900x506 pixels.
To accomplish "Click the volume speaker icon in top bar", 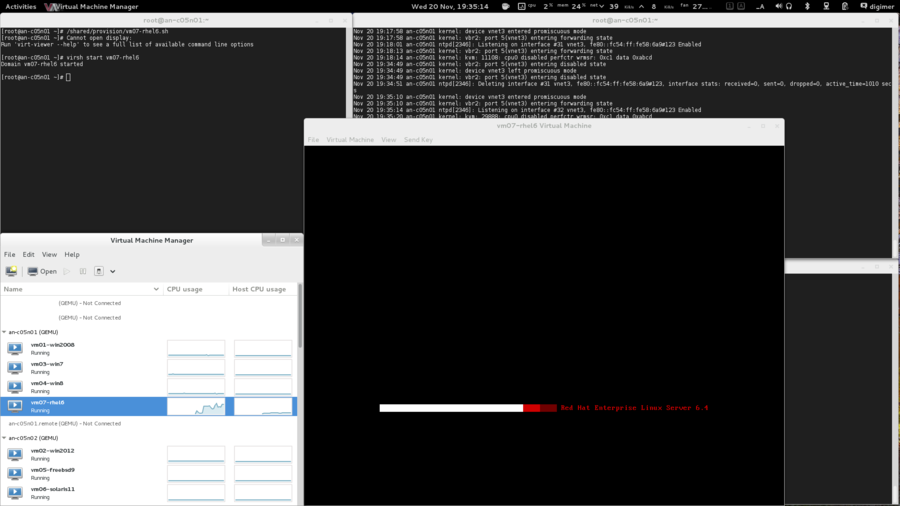I will [778, 6].
